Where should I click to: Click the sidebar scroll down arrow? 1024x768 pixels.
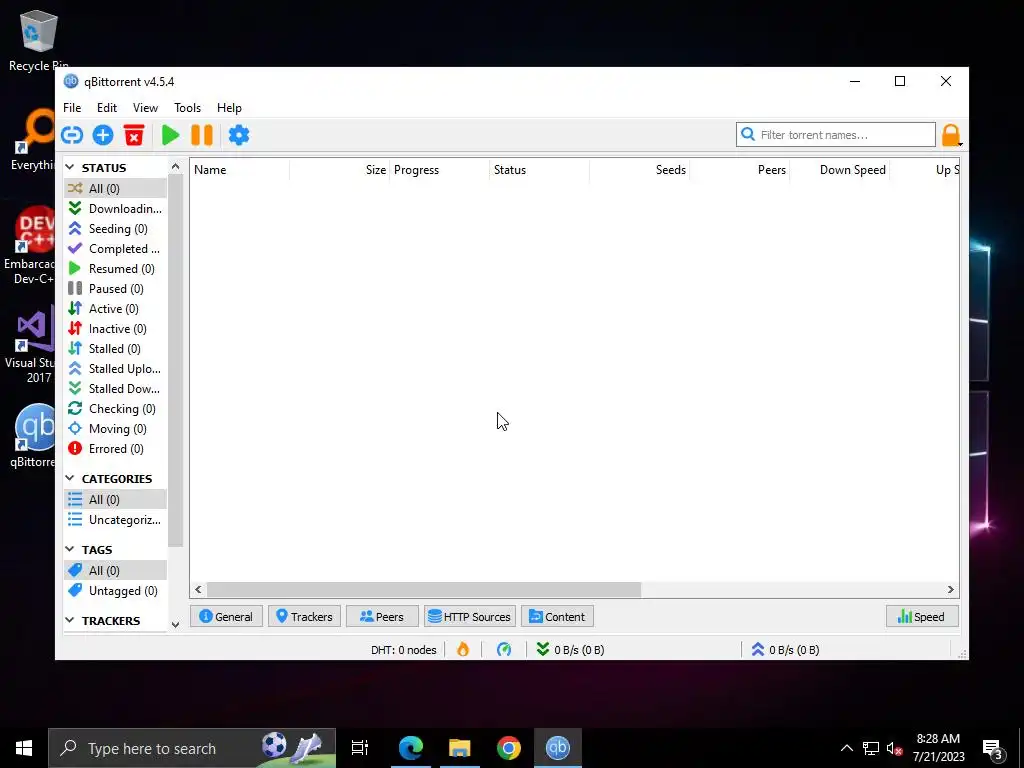click(175, 624)
